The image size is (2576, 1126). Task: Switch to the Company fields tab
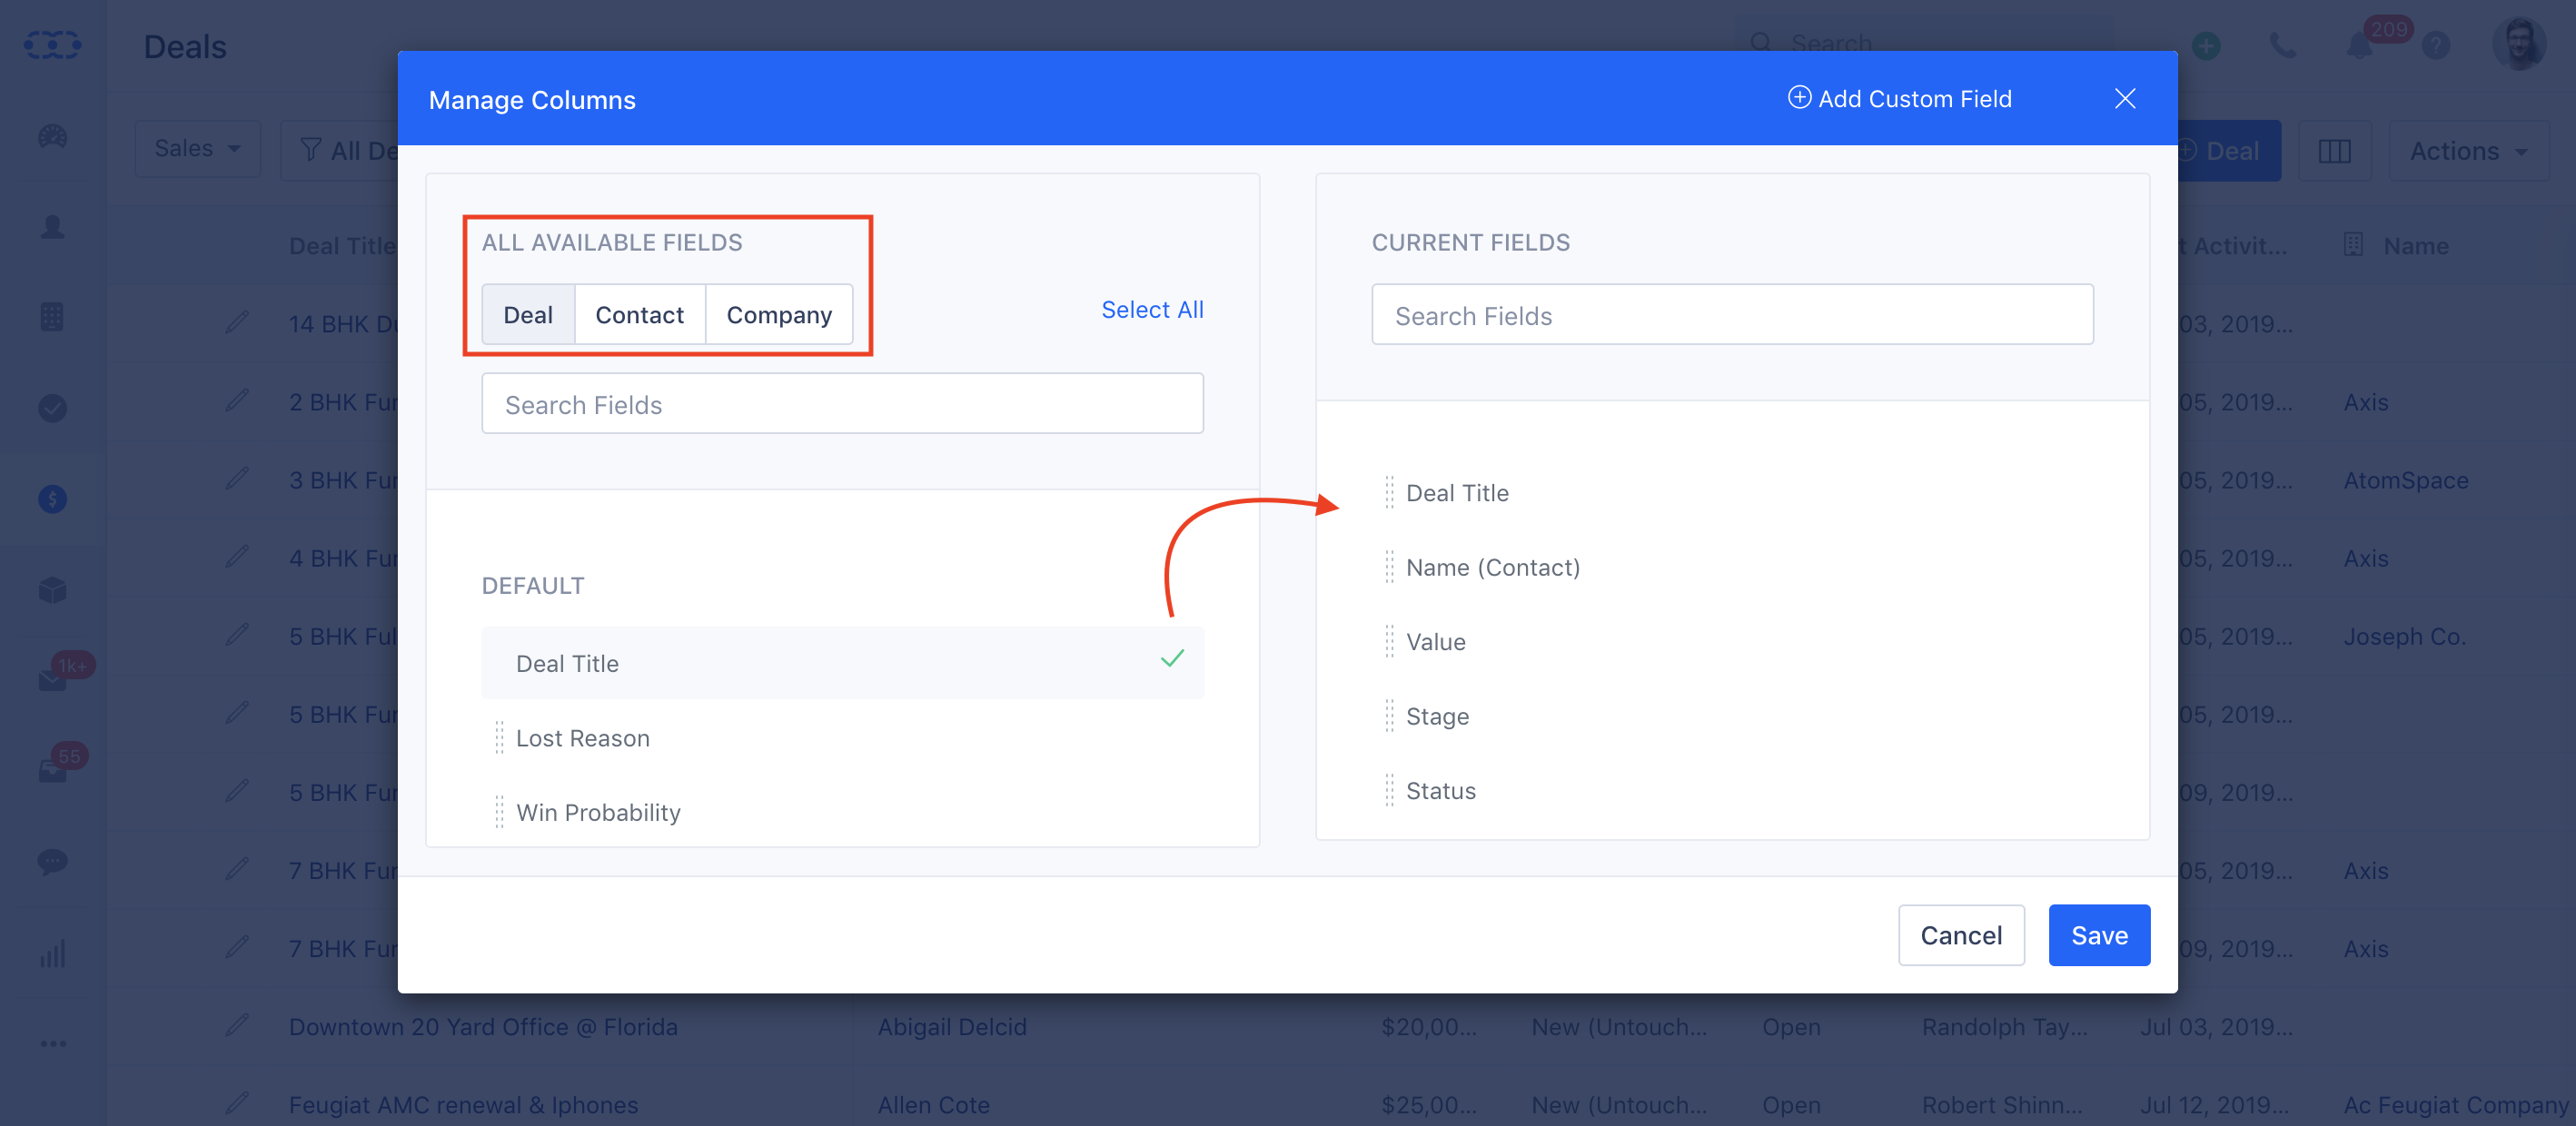pos(779,315)
